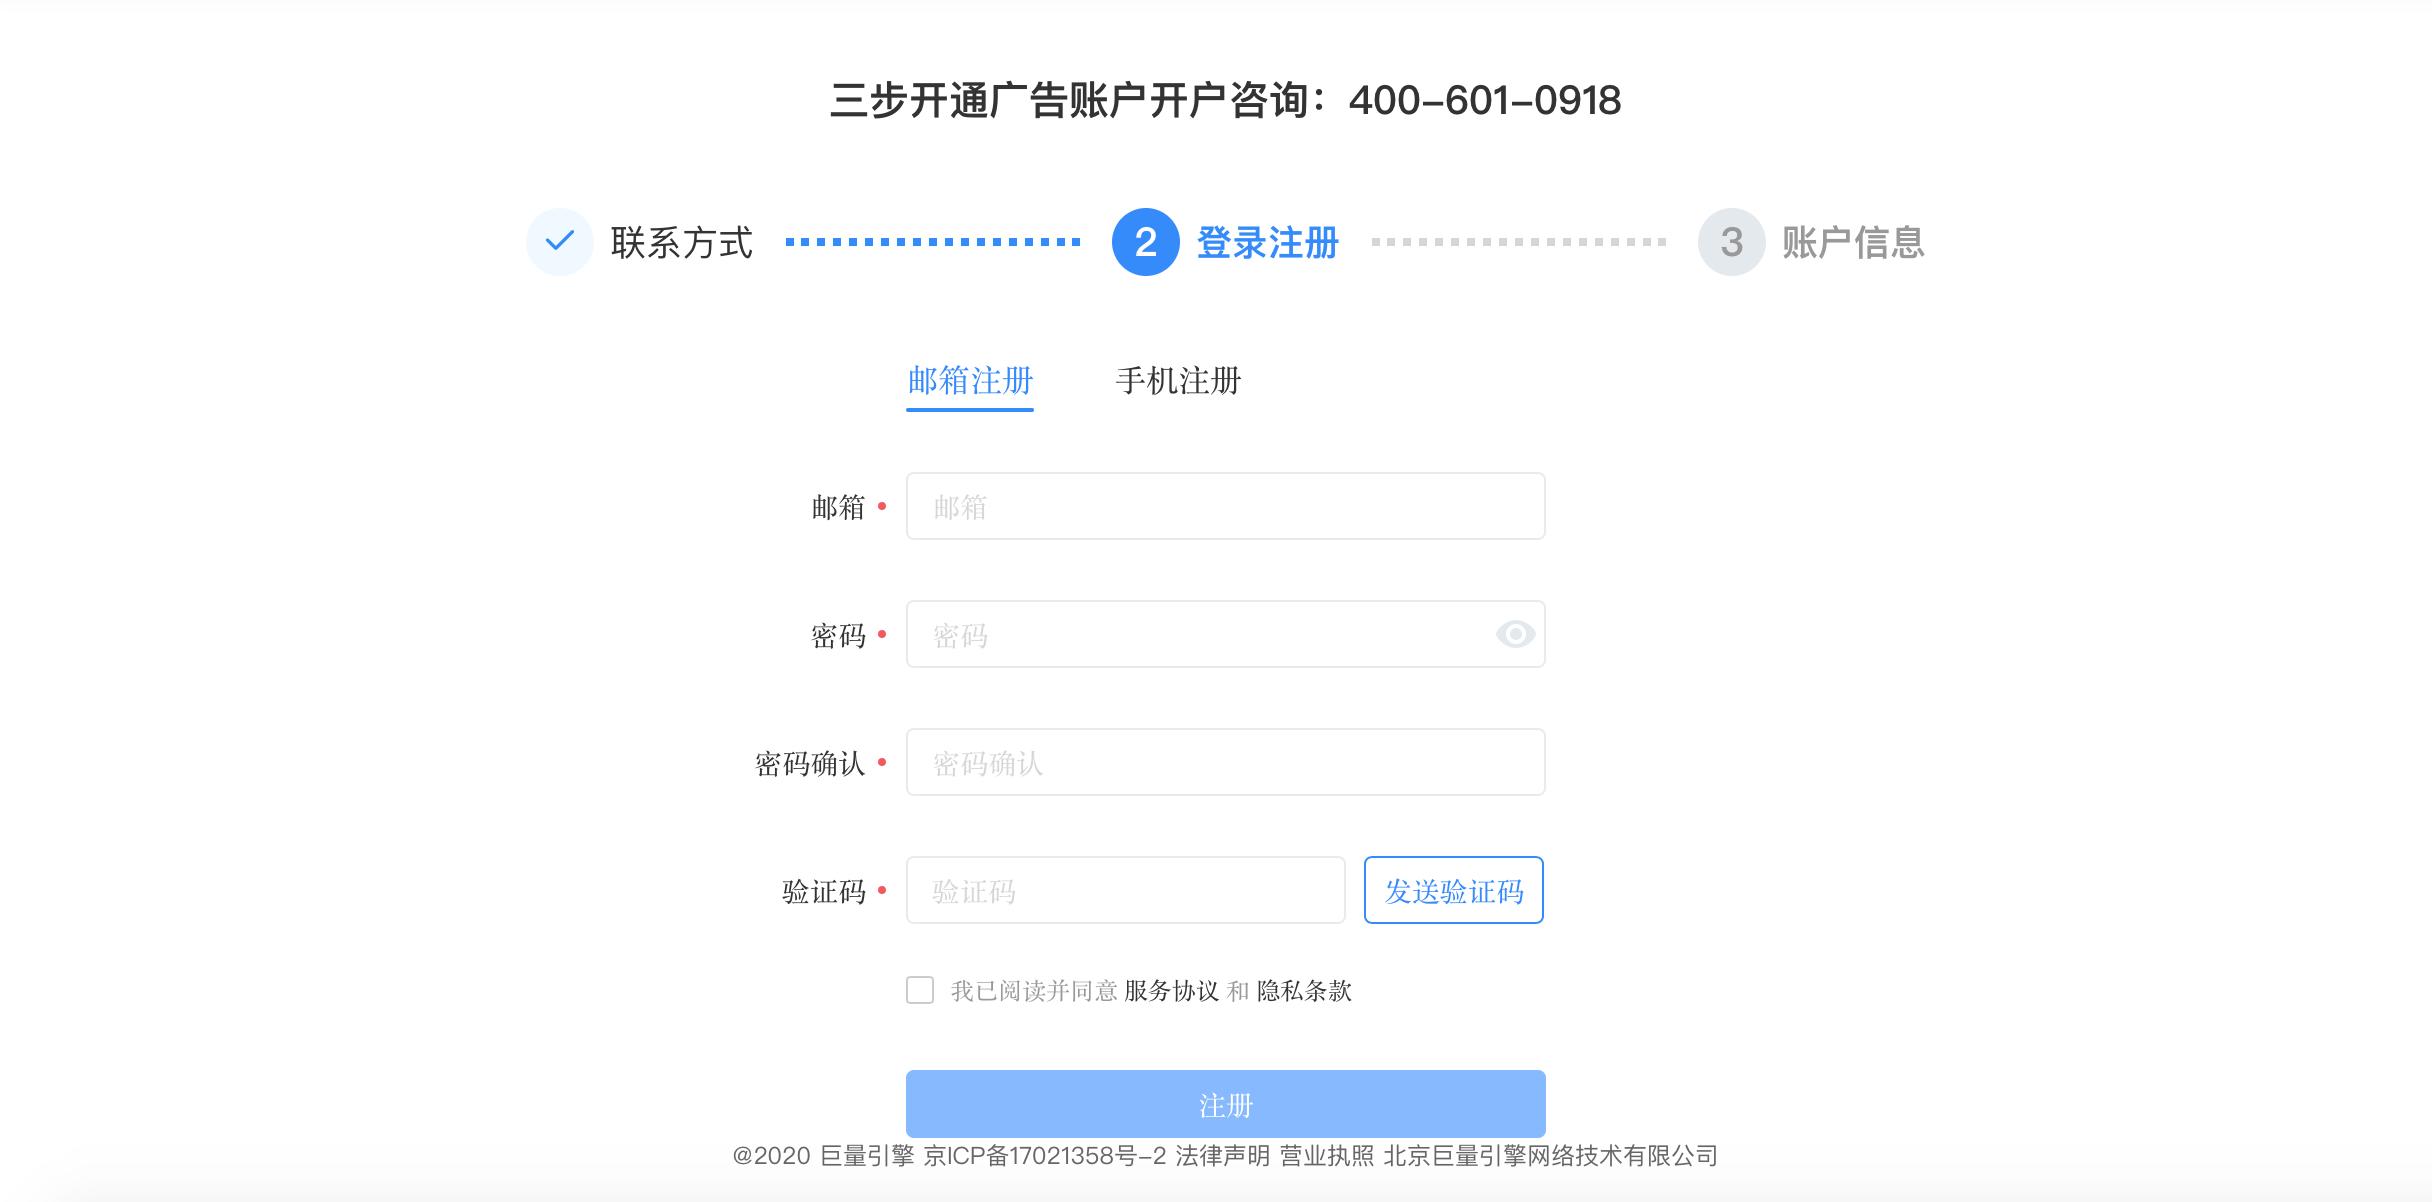Click the 发送验证码 button
The width and height of the screenshot is (2432, 1202).
[x=1453, y=890]
